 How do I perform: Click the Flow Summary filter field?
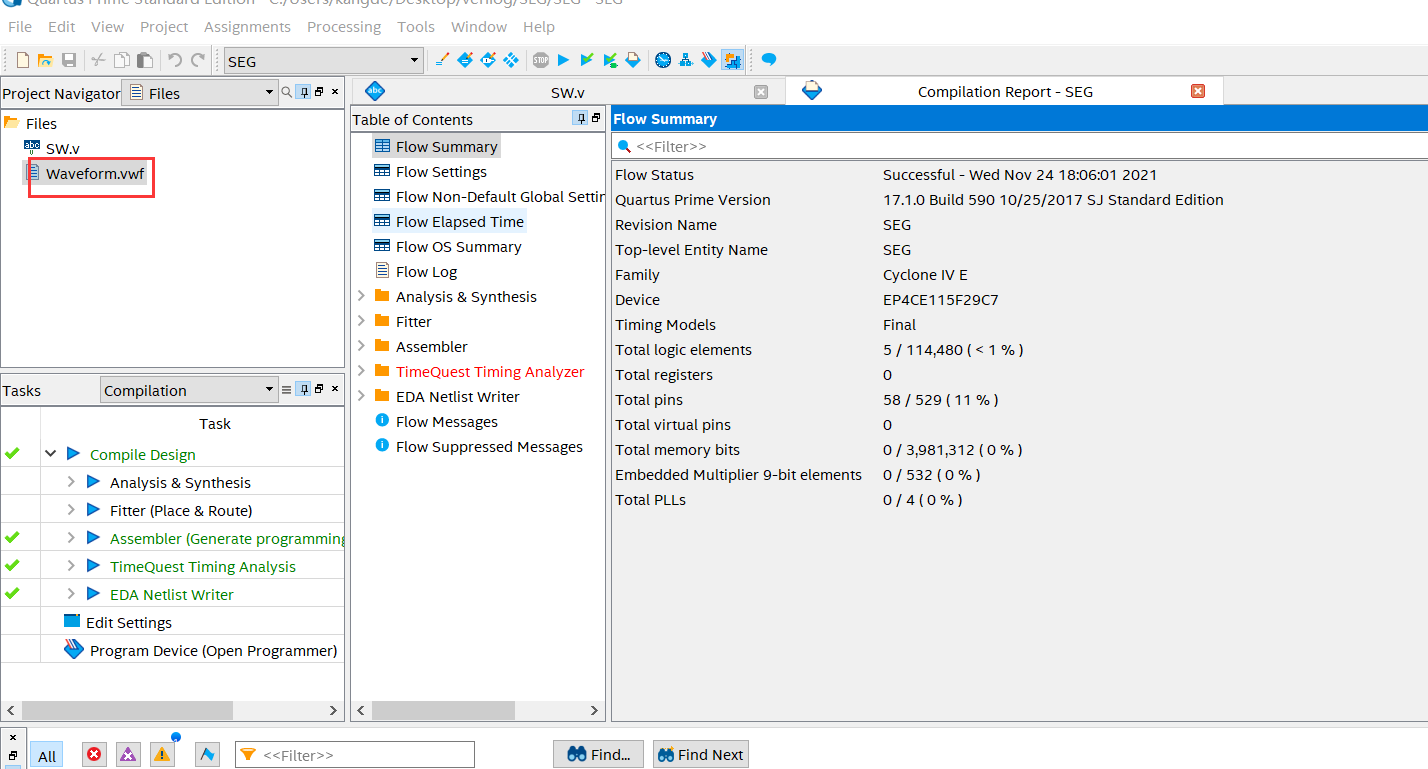[1020, 146]
